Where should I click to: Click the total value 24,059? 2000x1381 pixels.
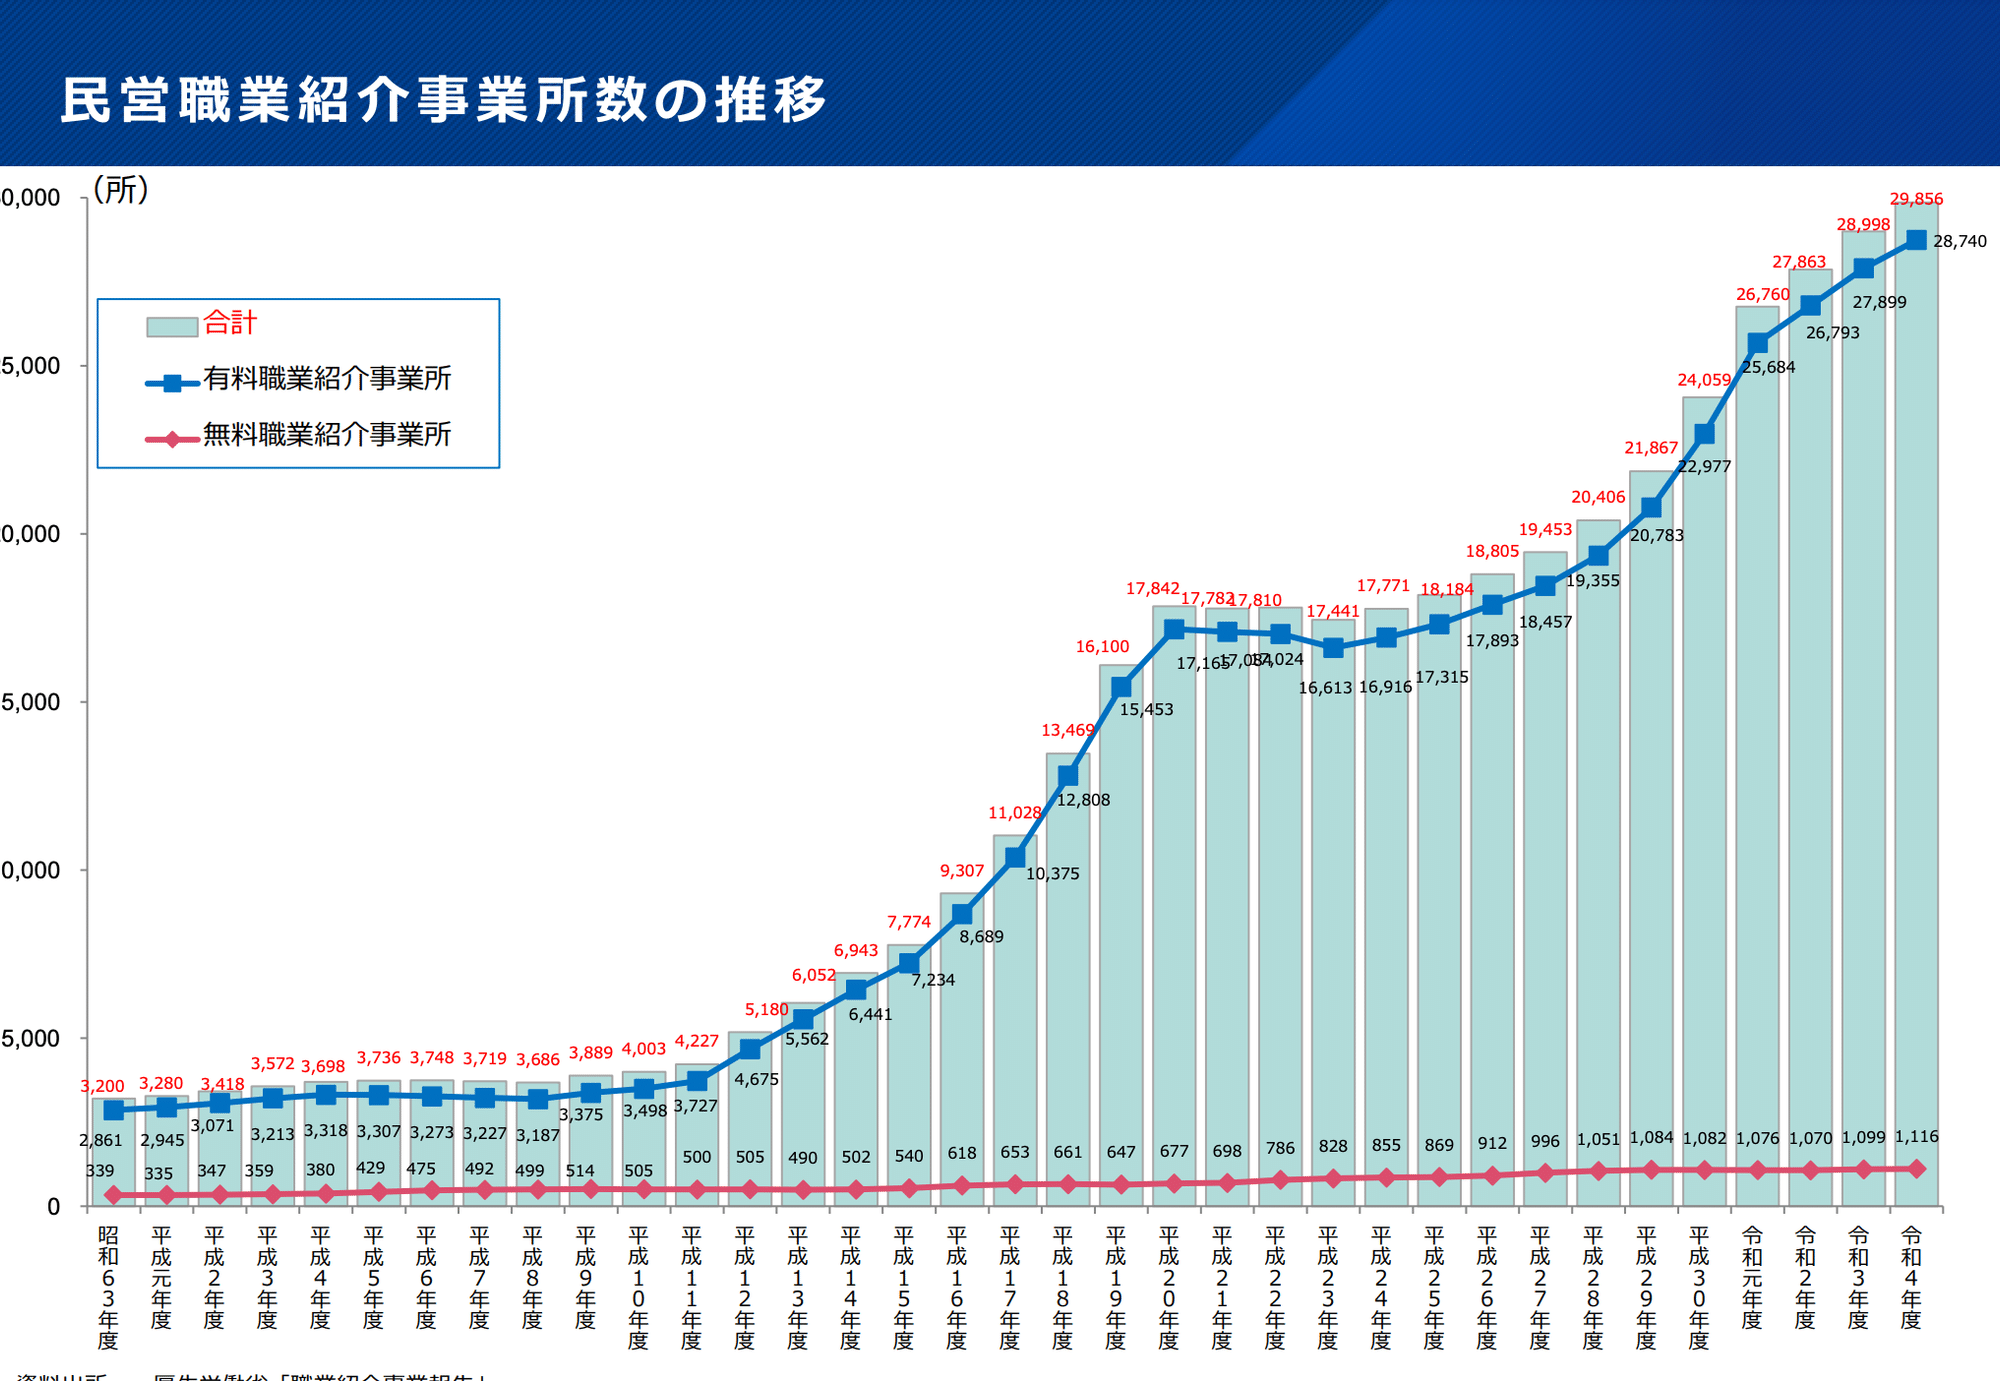[1704, 380]
